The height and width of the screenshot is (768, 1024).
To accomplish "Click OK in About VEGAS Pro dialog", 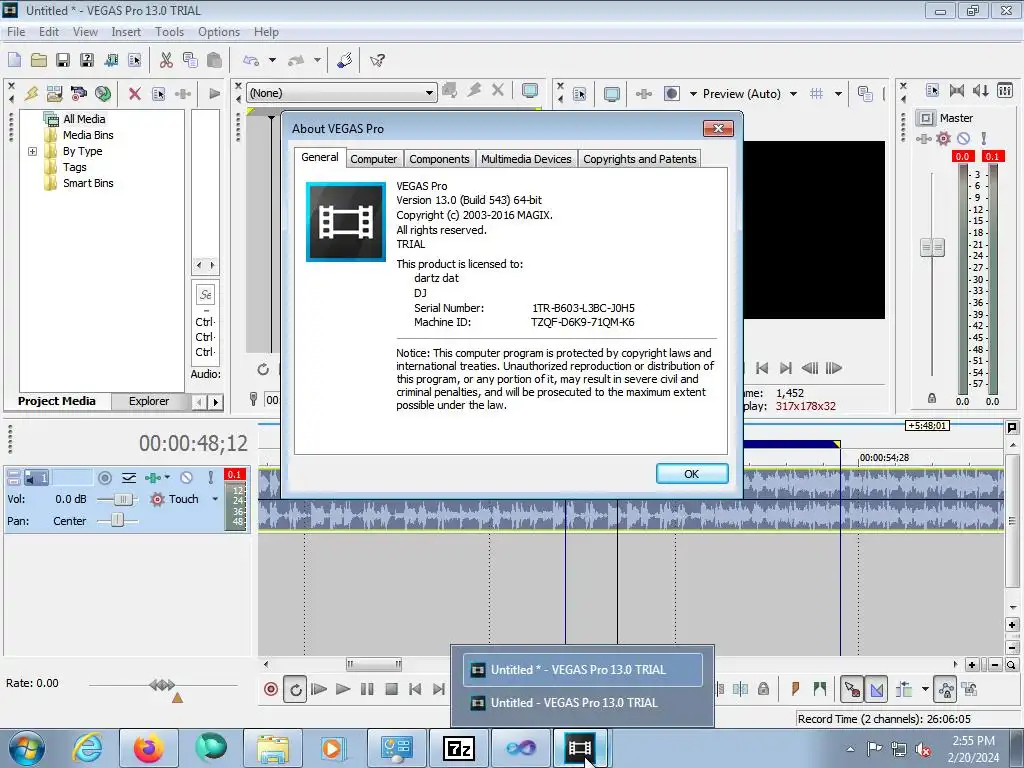I will click(x=692, y=473).
